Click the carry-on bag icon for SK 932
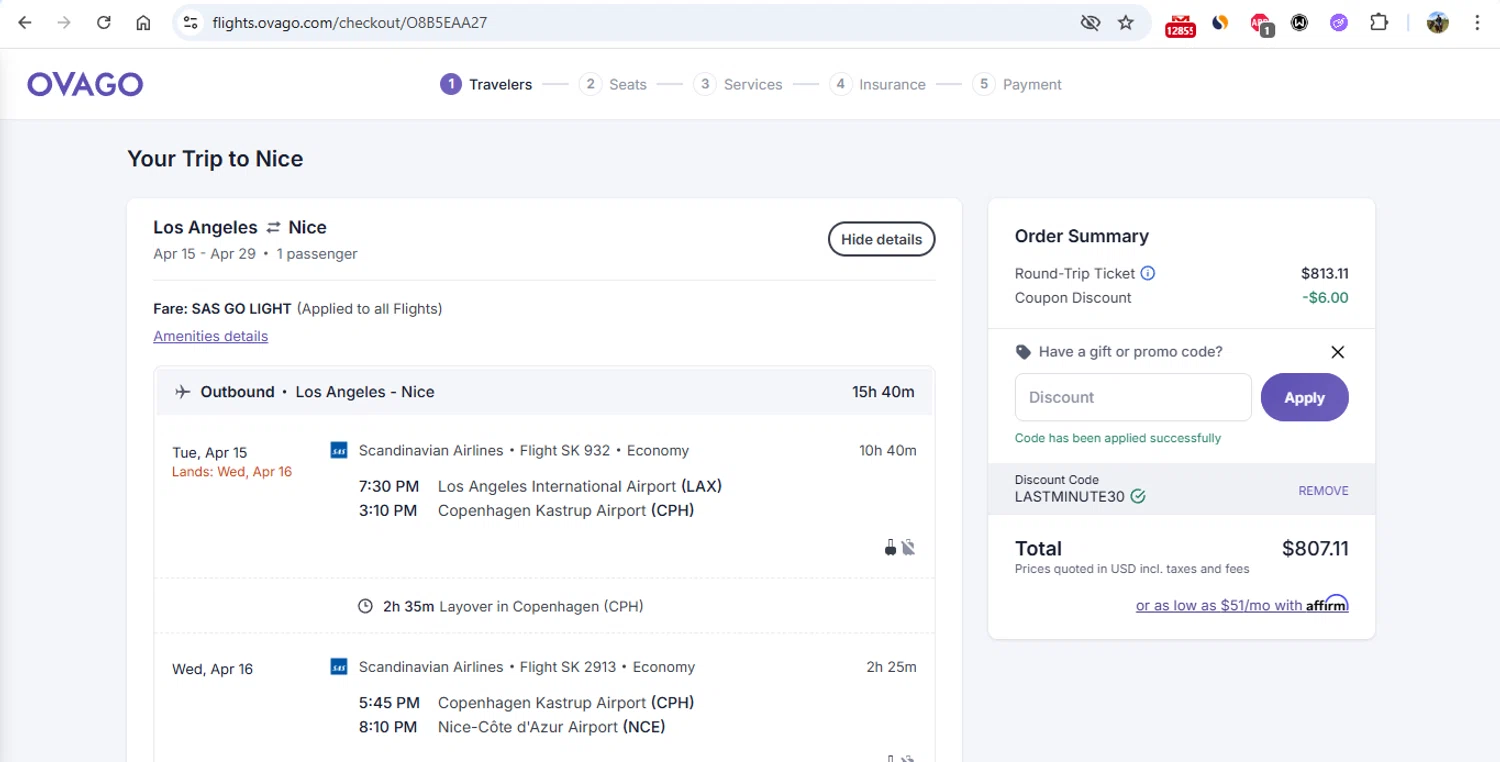The height and width of the screenshot is (762, 1500). pyautogui.click(x=890, y=547)
